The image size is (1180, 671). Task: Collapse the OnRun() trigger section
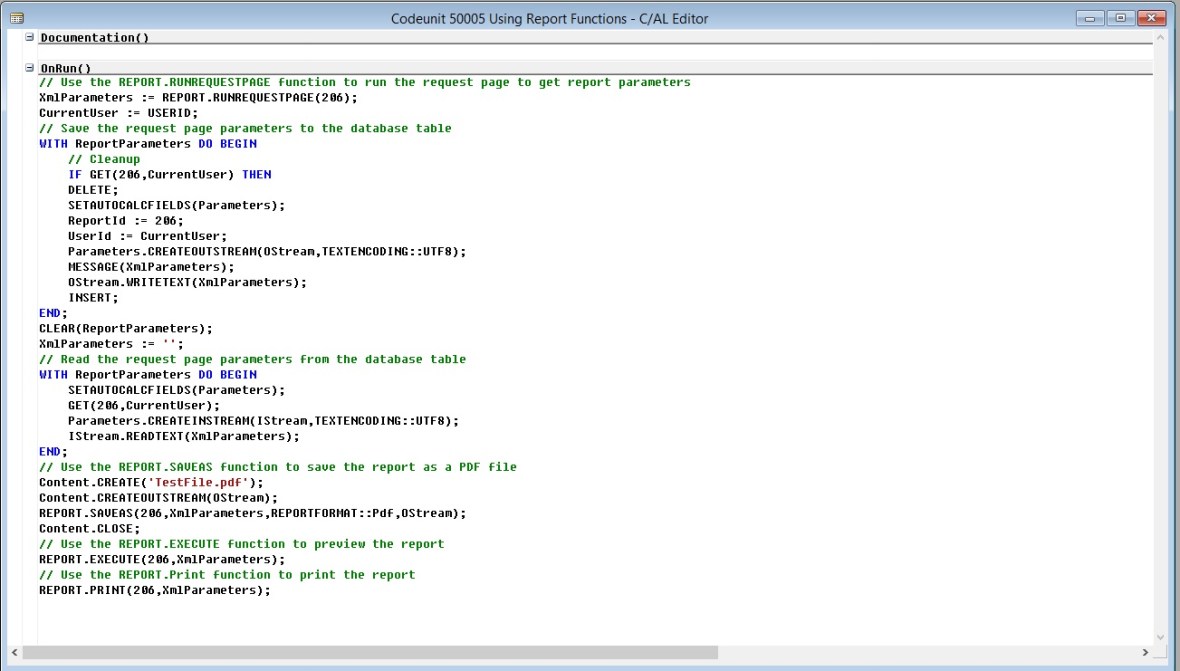pyautogui.click(x=30, y=66)
